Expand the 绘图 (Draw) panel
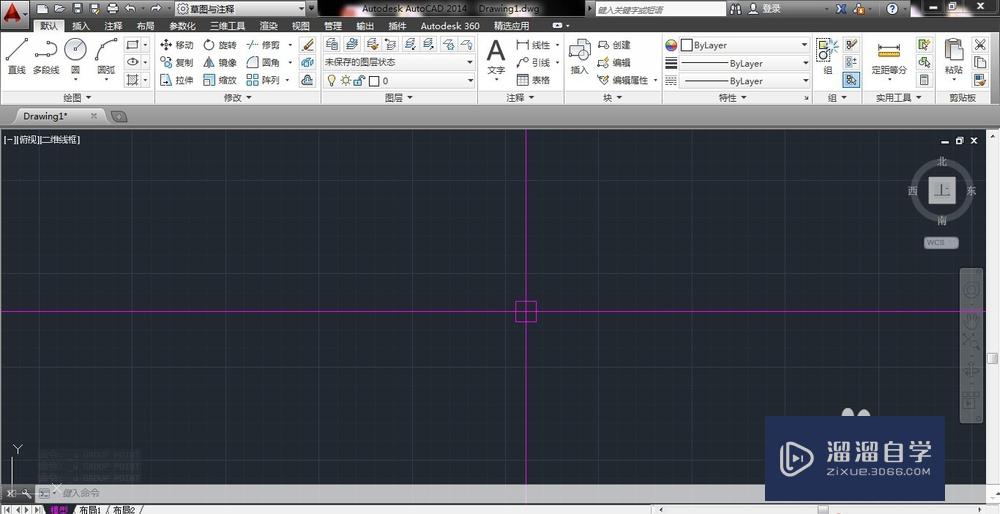1000x514 pixels. coord(77,98)
